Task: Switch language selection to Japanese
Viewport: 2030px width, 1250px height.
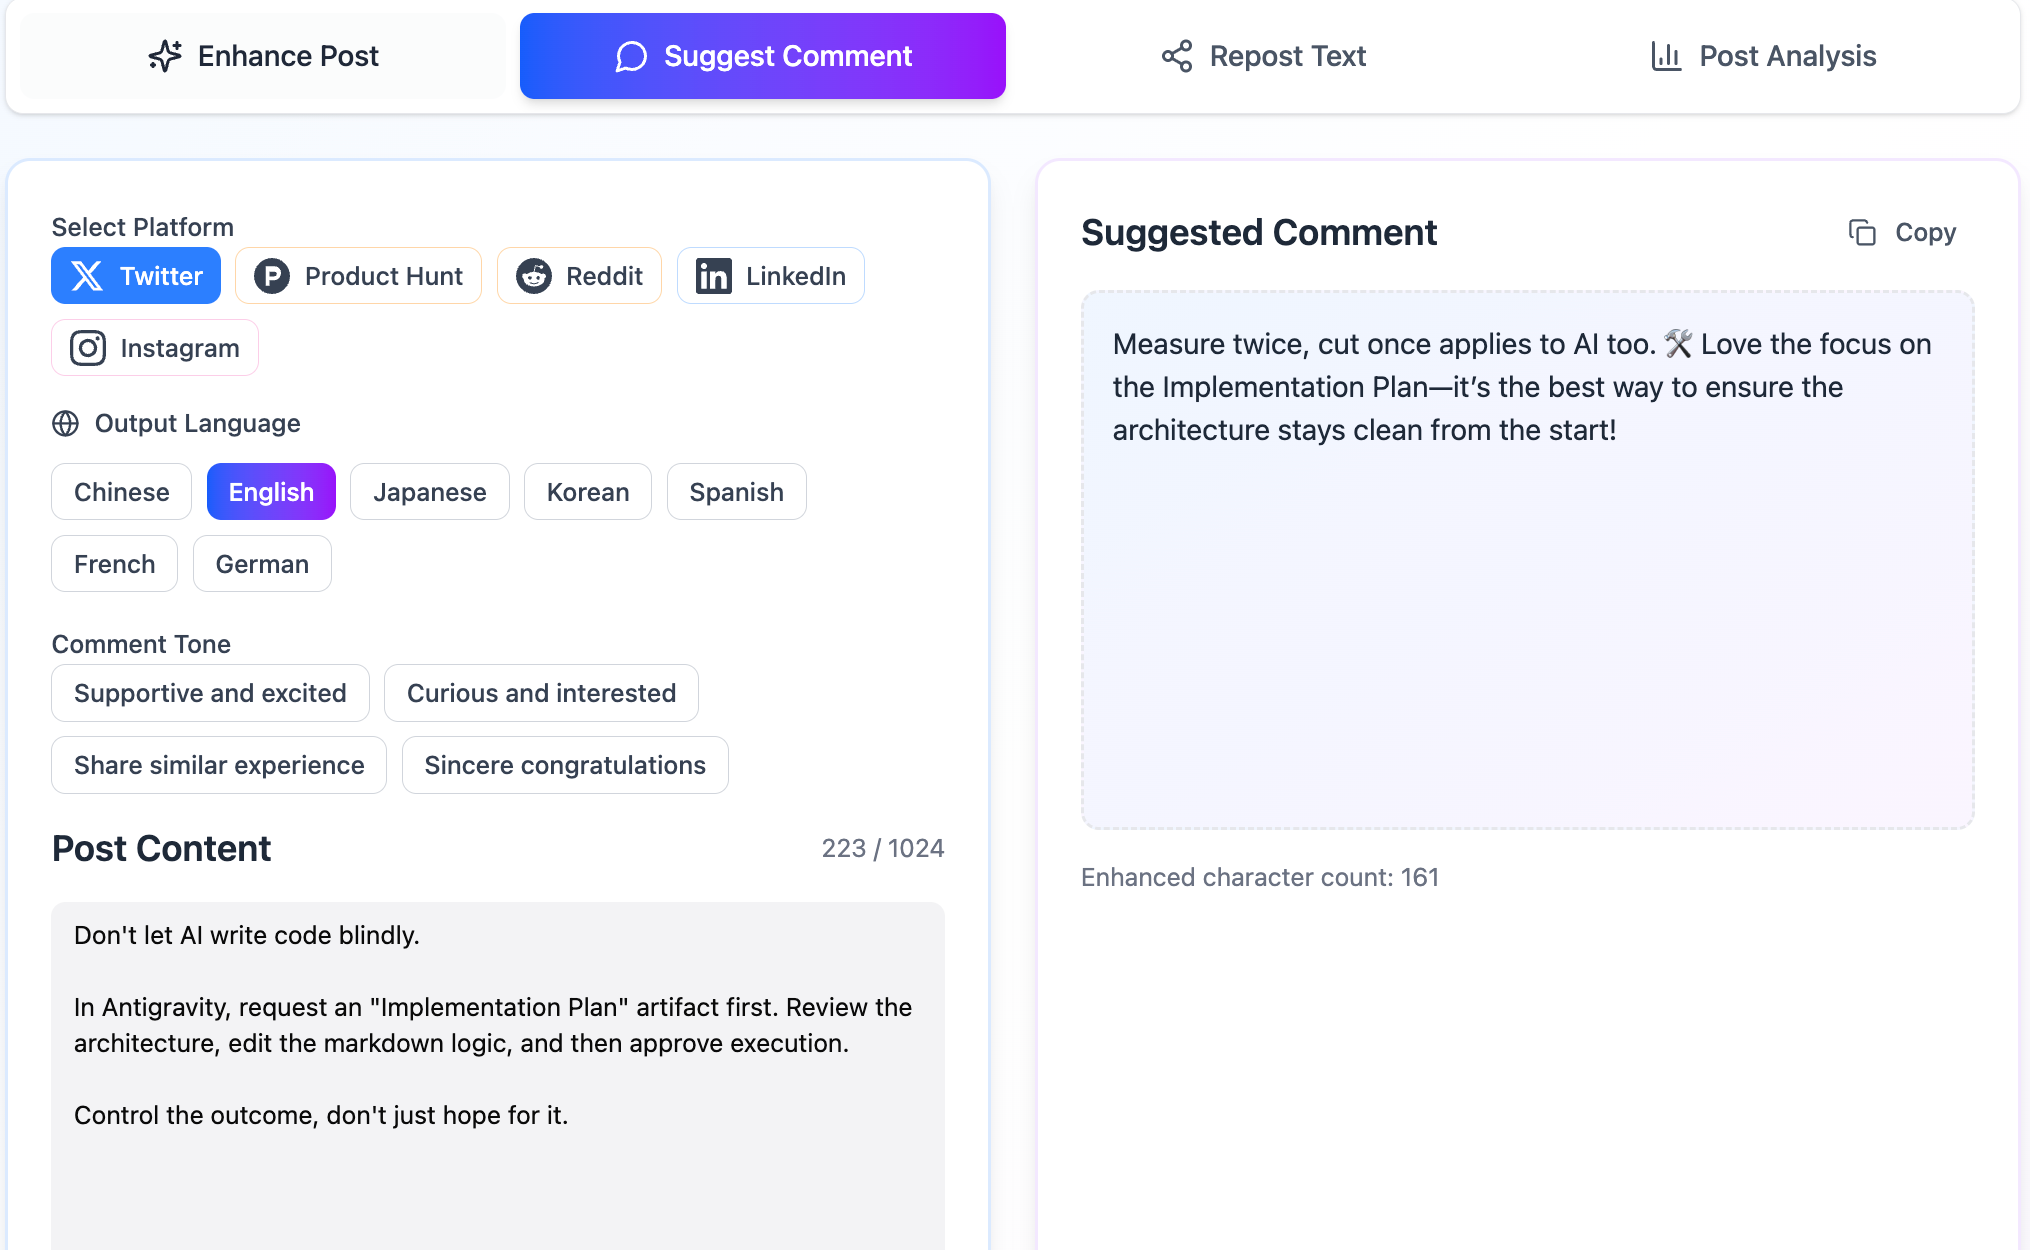Action: (x=430, y=491)
